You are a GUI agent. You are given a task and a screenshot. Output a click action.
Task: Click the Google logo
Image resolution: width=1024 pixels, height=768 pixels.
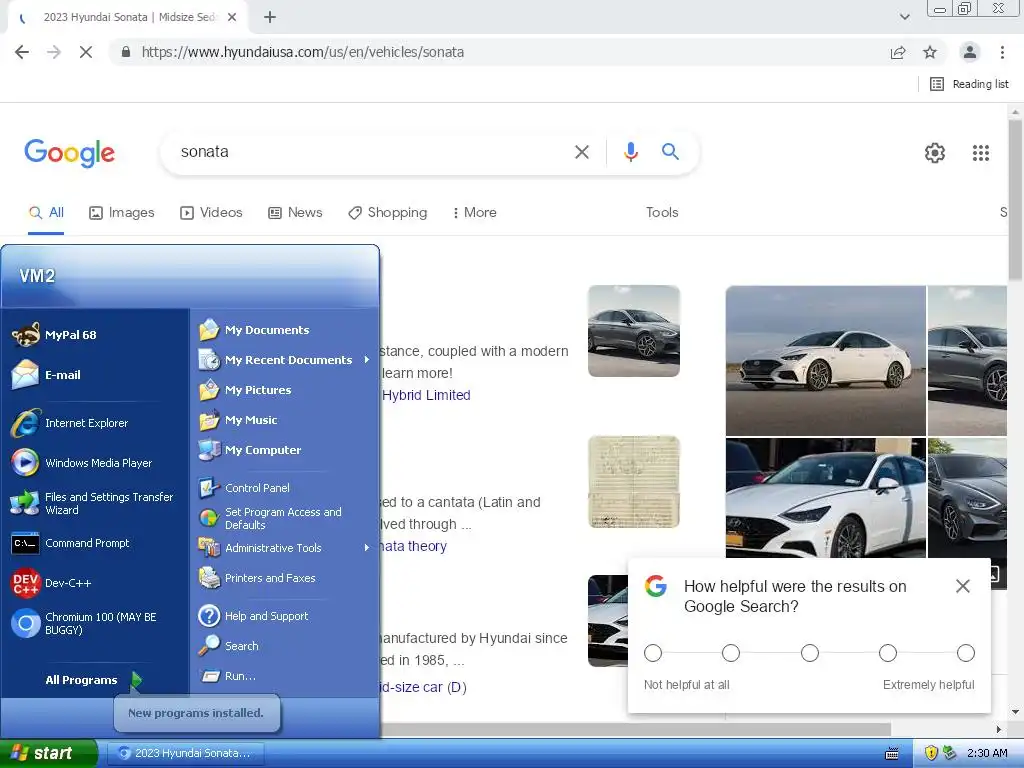[x=69, y=153]
